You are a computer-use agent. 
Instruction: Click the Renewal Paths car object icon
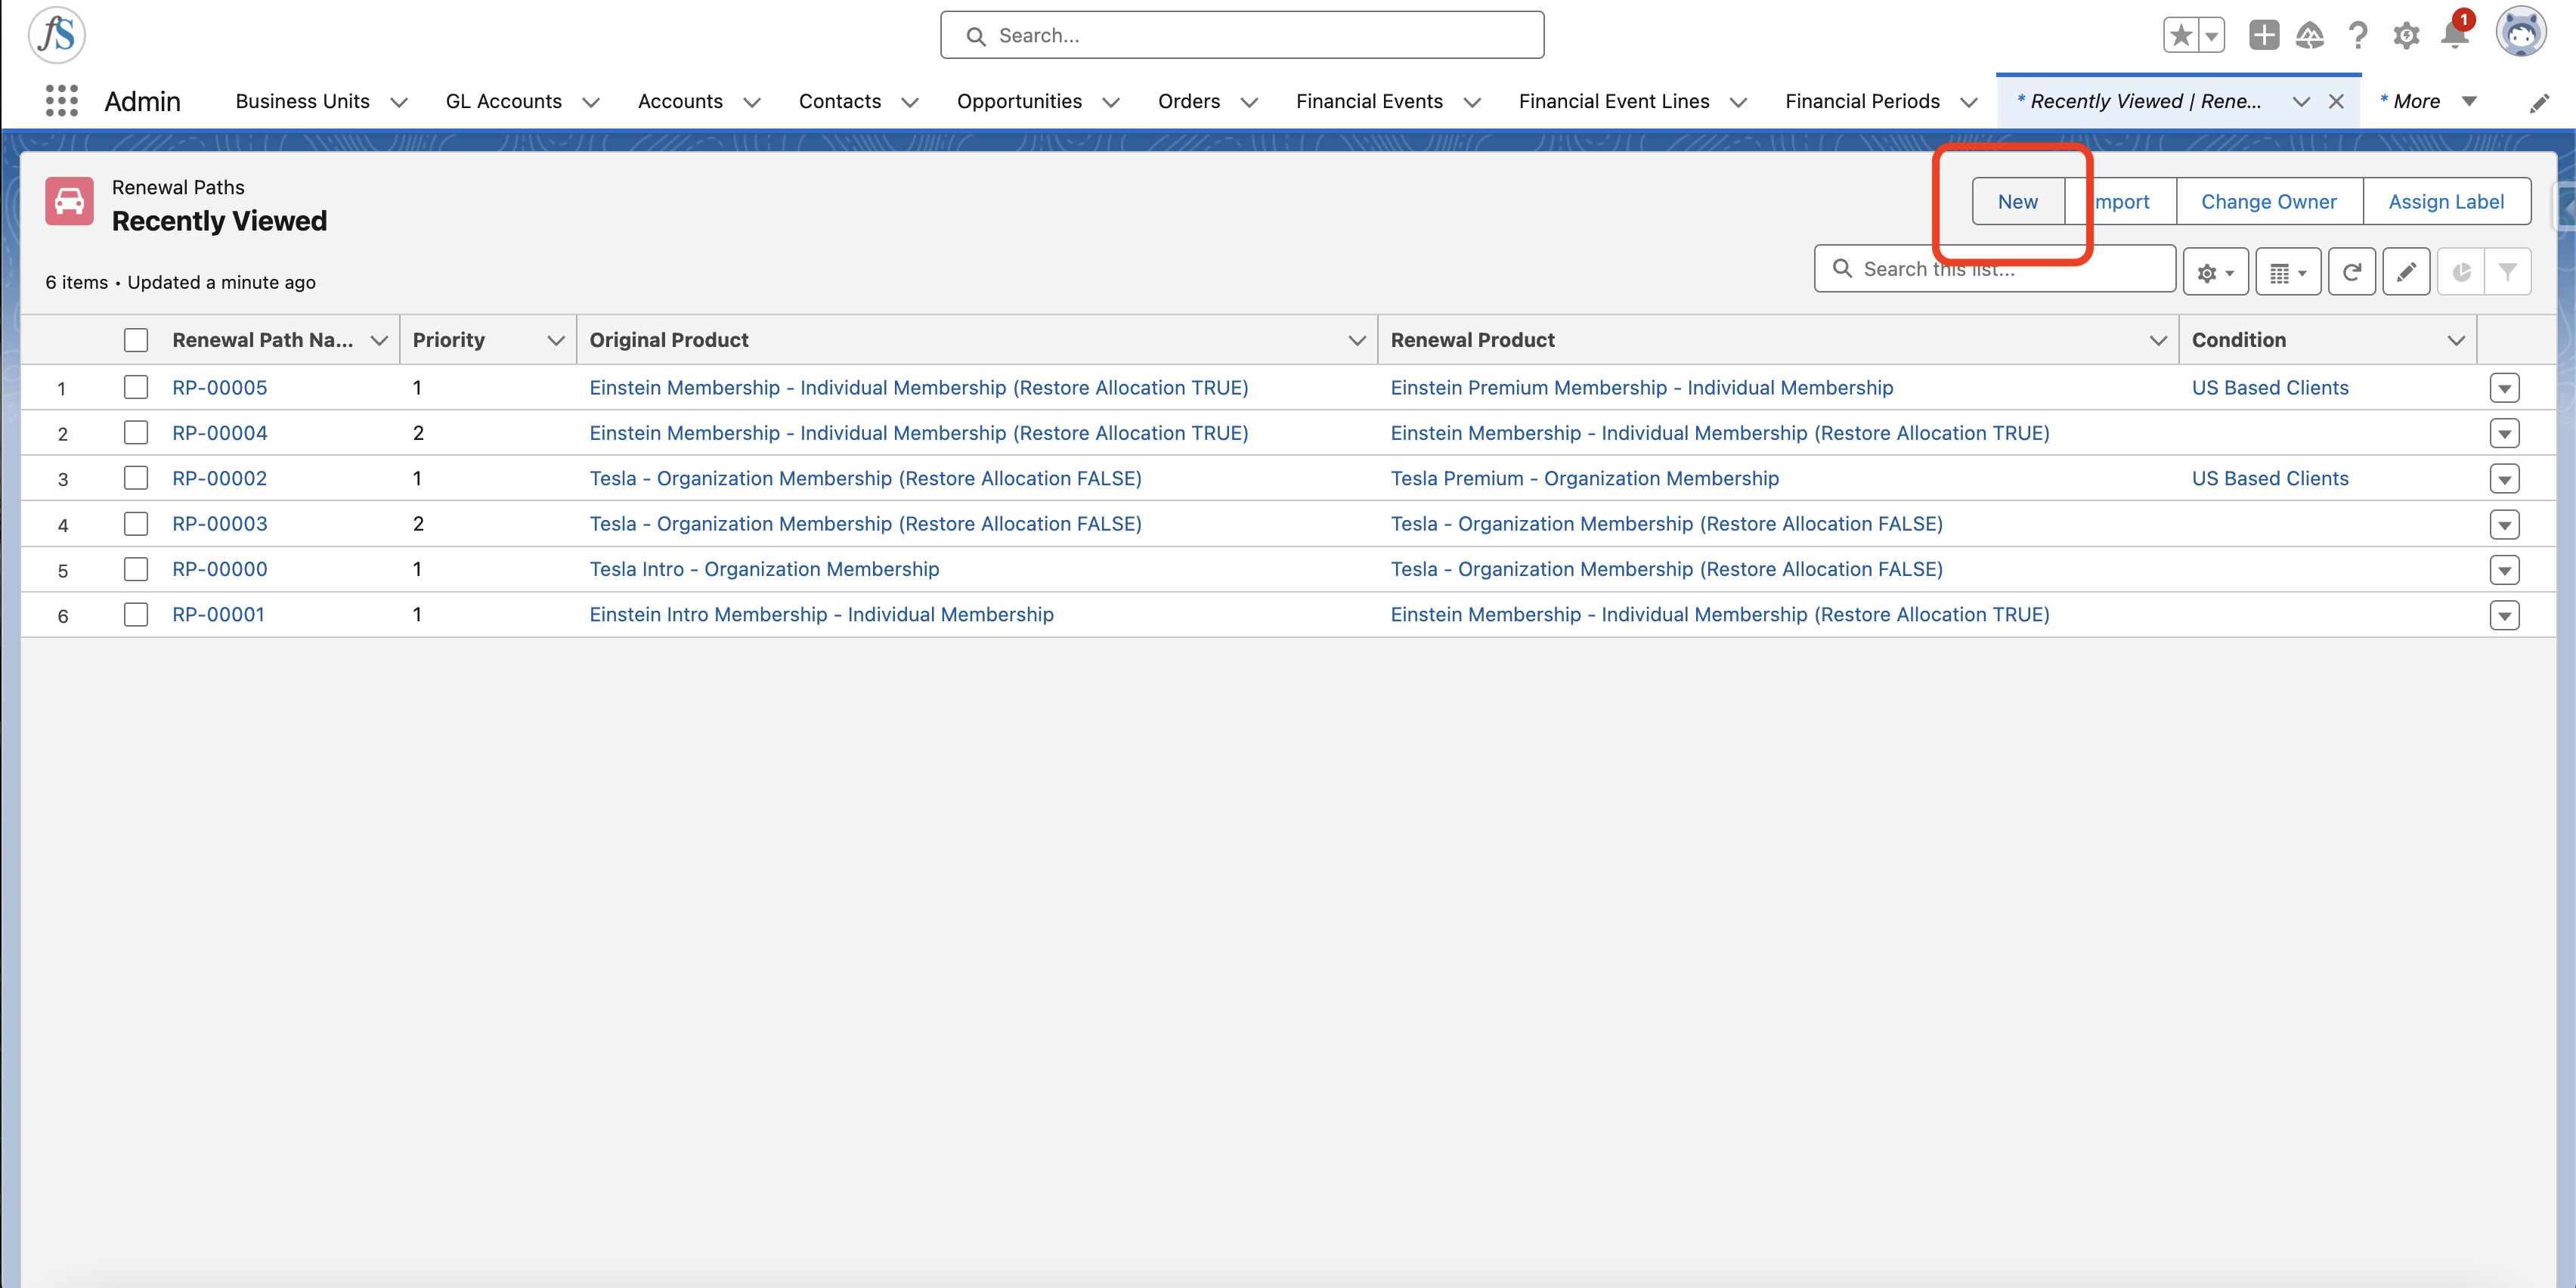pyautogui.click(x=69, y=202)
